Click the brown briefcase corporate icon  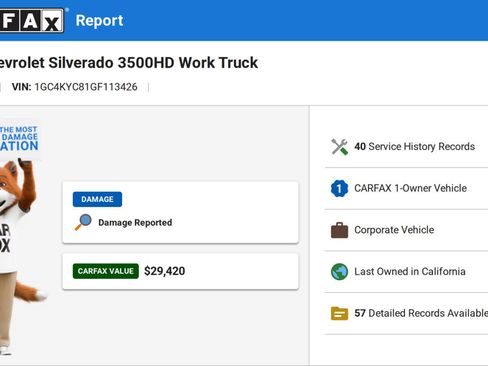coord(339,230)
